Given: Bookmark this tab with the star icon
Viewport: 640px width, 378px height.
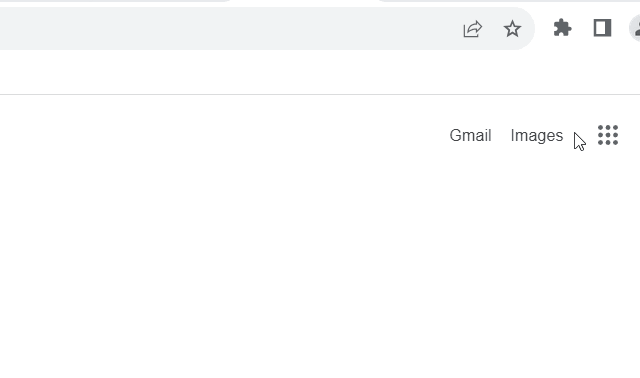Looking at the screenshot, I should pyautogui.click(x=512, y=29).
